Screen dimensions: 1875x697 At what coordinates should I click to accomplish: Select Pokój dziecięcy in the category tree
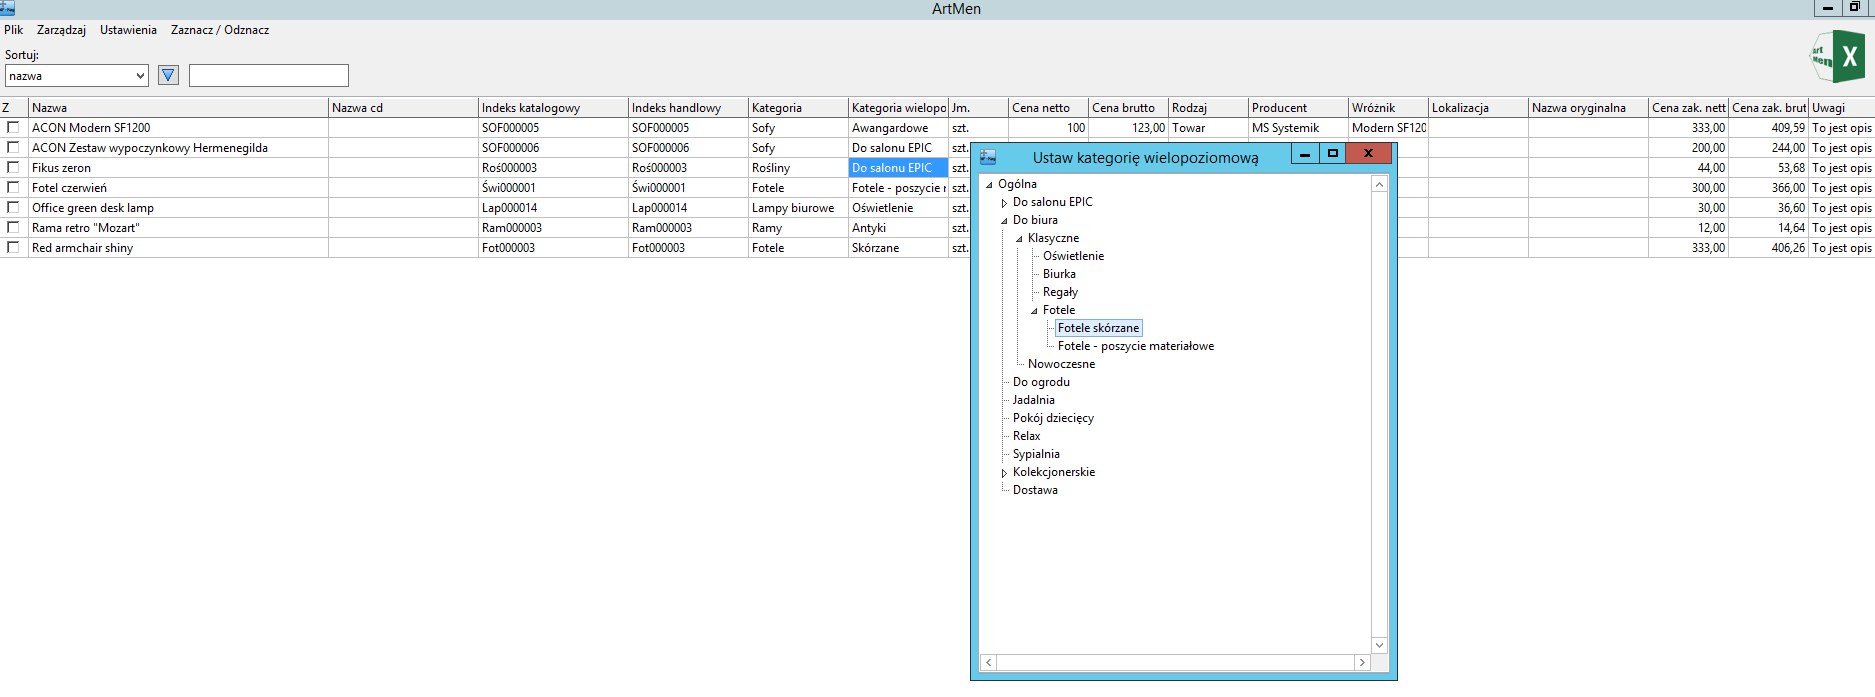click(1053, 418)
